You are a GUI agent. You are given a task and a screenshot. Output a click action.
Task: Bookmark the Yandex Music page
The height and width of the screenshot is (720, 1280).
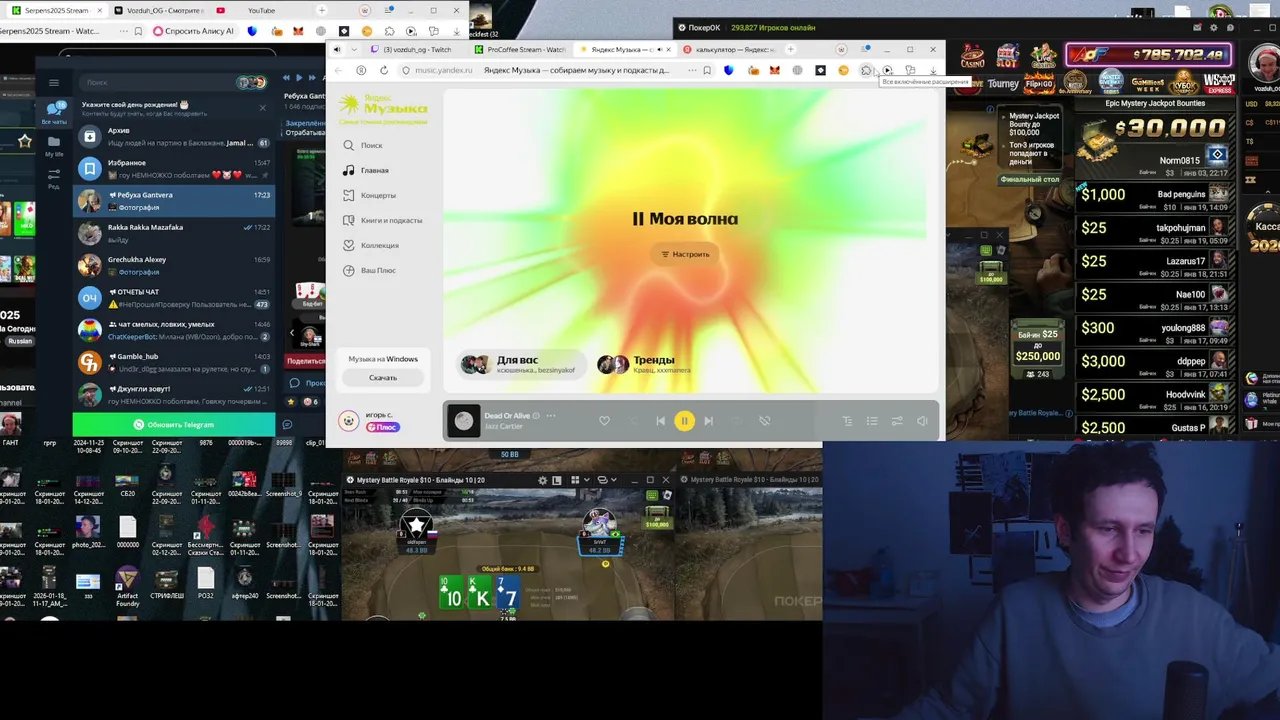(707, 70)
